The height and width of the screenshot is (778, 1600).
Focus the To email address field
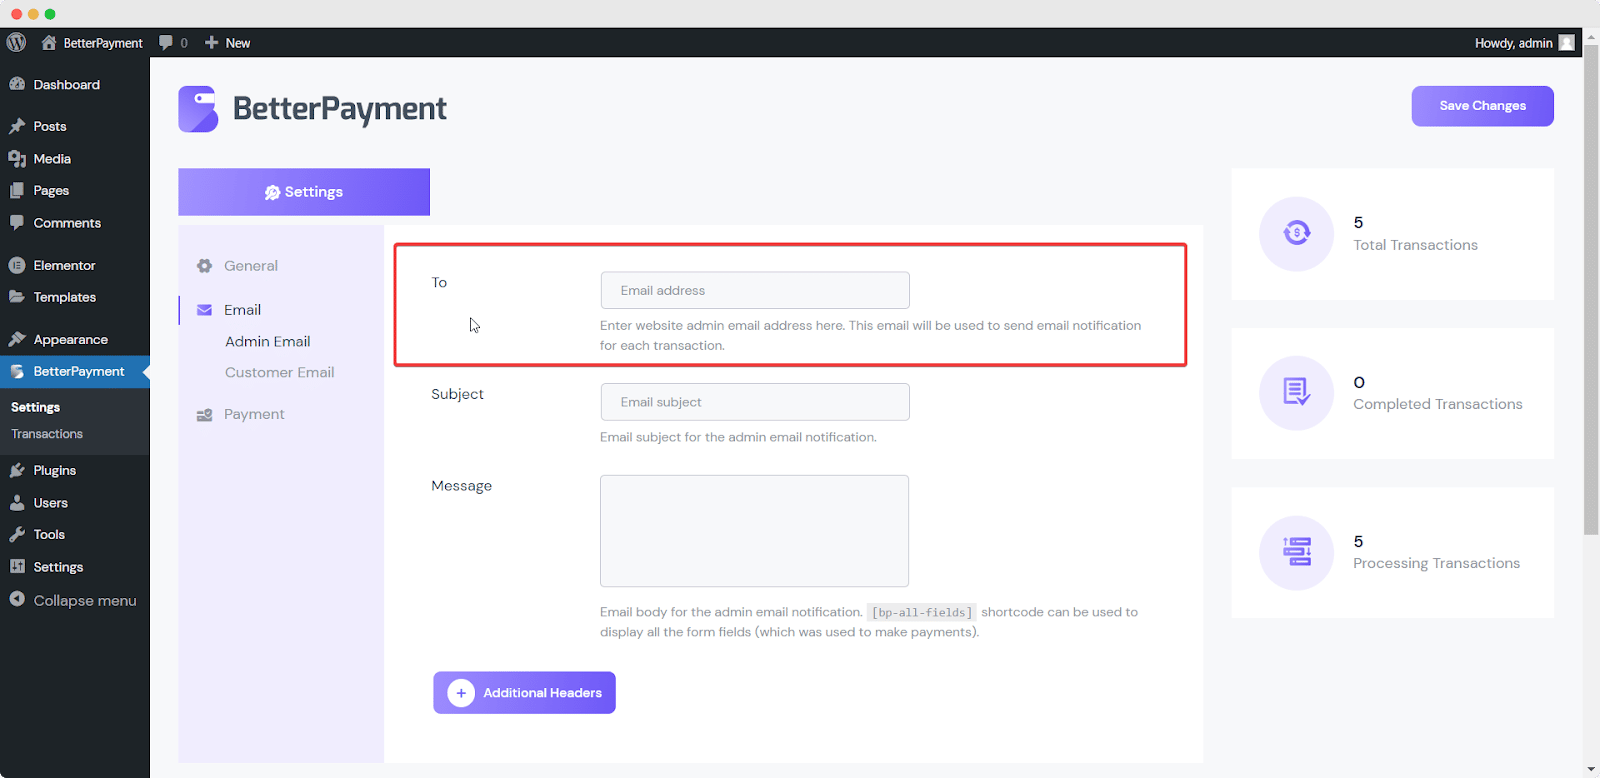(x=755, y=290)
